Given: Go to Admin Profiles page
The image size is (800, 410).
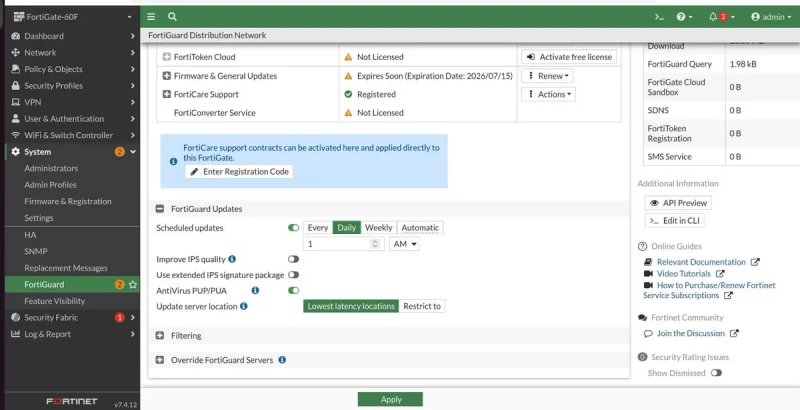Looking at the screenshot, I should pos(51,185).
